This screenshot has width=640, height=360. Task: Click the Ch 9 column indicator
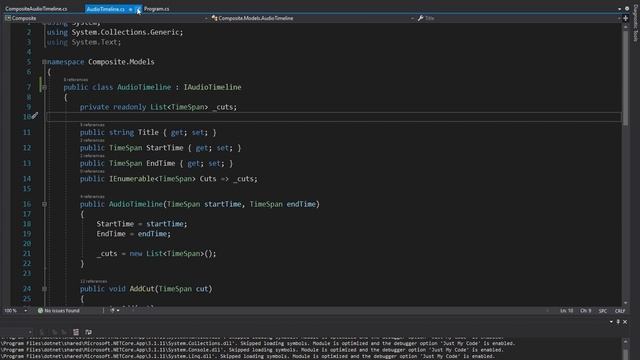(x=585, y=311)
